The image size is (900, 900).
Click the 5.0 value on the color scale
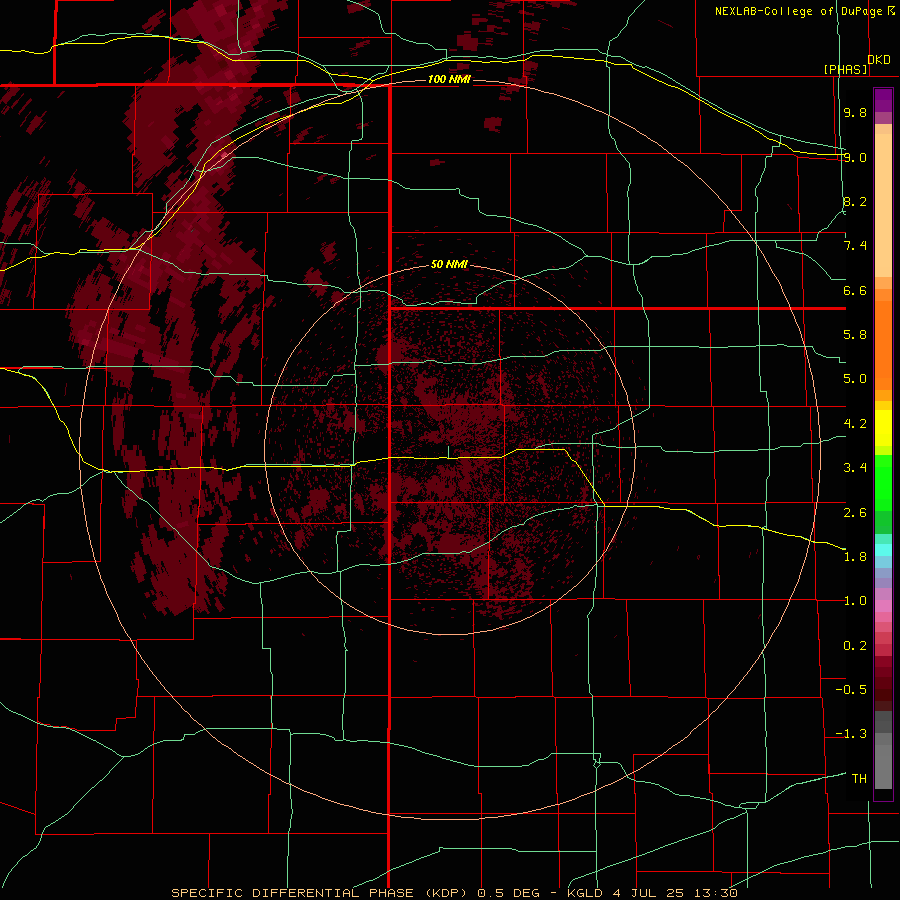[x=855, y=379]
